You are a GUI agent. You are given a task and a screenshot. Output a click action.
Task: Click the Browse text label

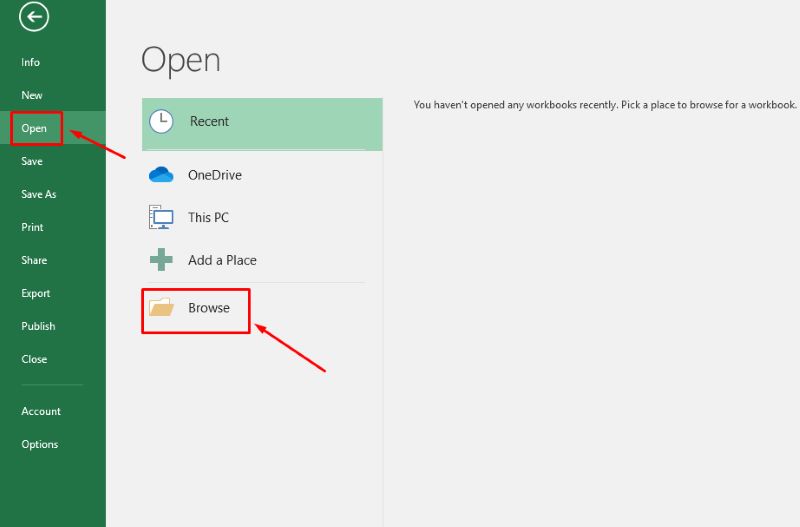209,308
